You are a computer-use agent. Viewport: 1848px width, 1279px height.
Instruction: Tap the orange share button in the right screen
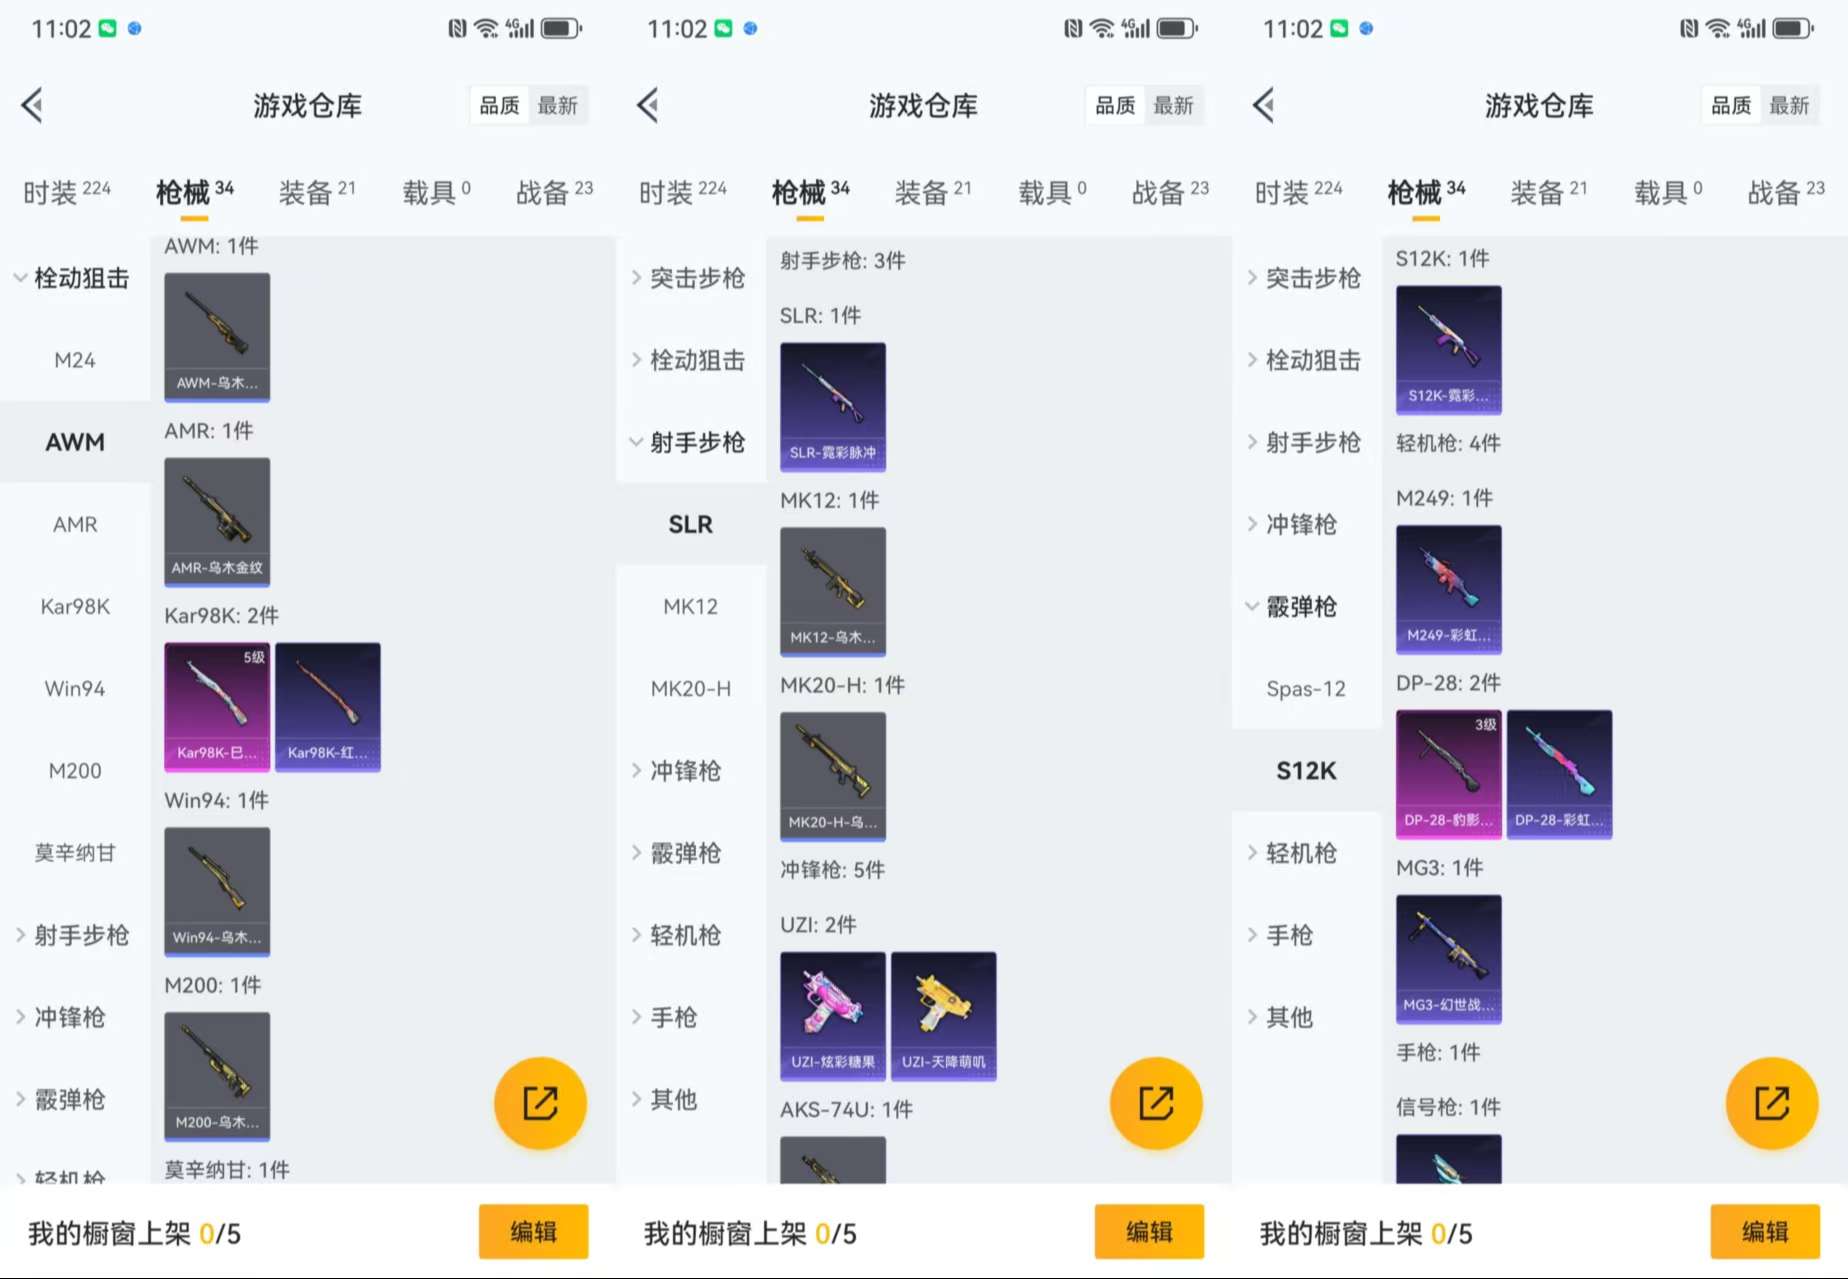pos(1772,1103)
